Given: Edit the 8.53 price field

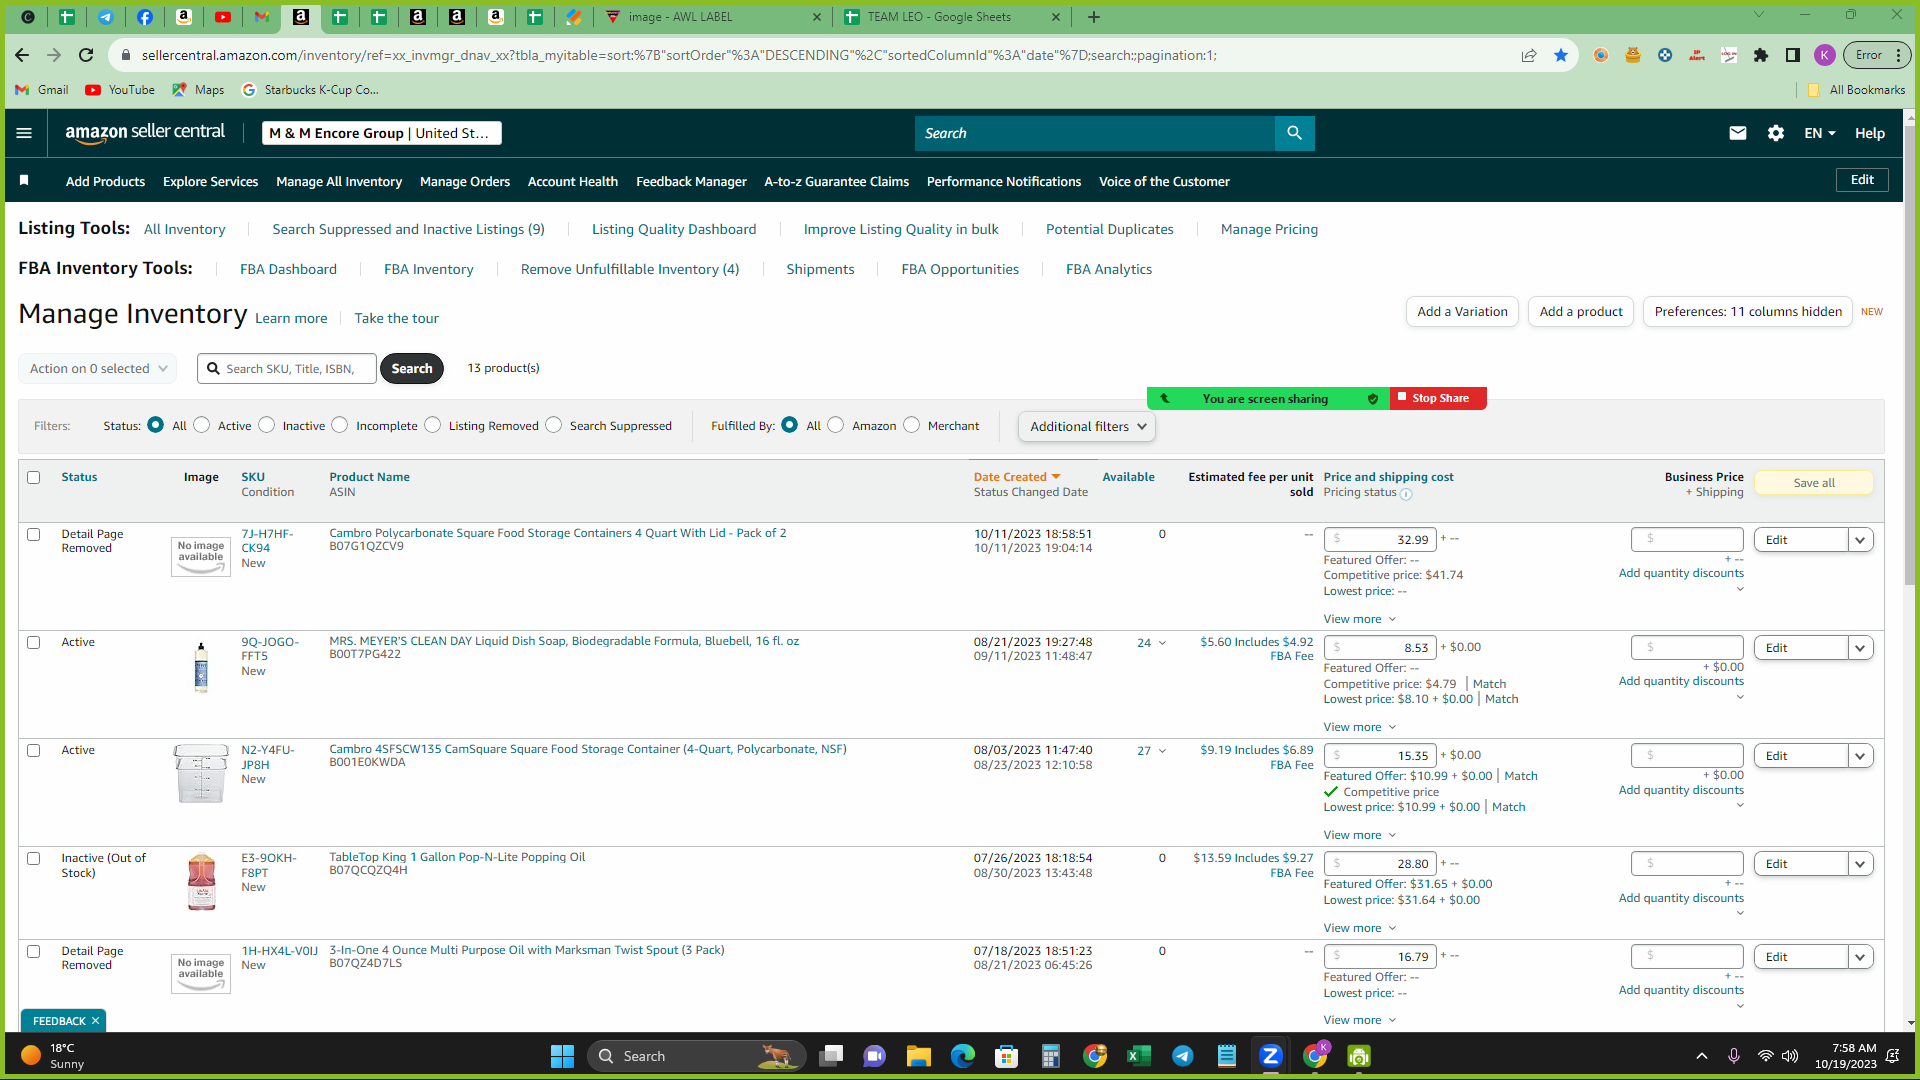Looking at the screenshot, I should (1381, 648).
